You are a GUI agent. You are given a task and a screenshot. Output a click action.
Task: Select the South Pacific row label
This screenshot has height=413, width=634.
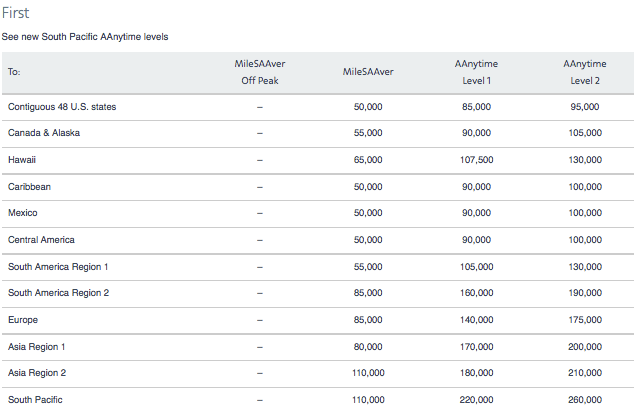35,400
